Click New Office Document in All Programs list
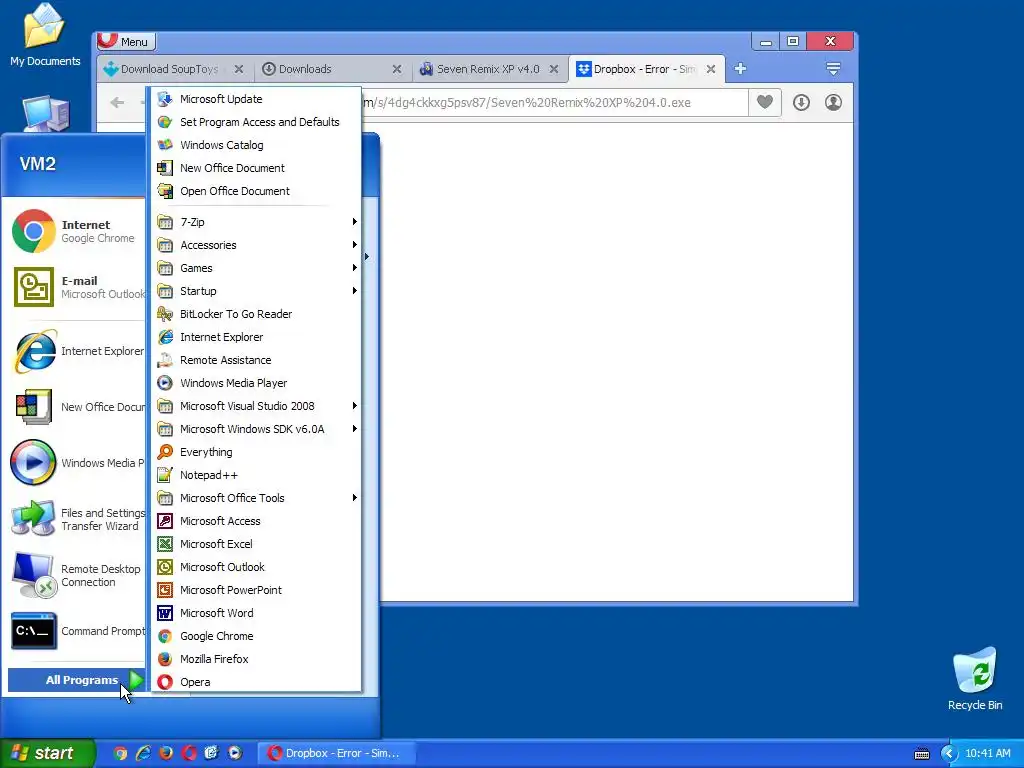The image size is (1024, 768). coord(257,168)
